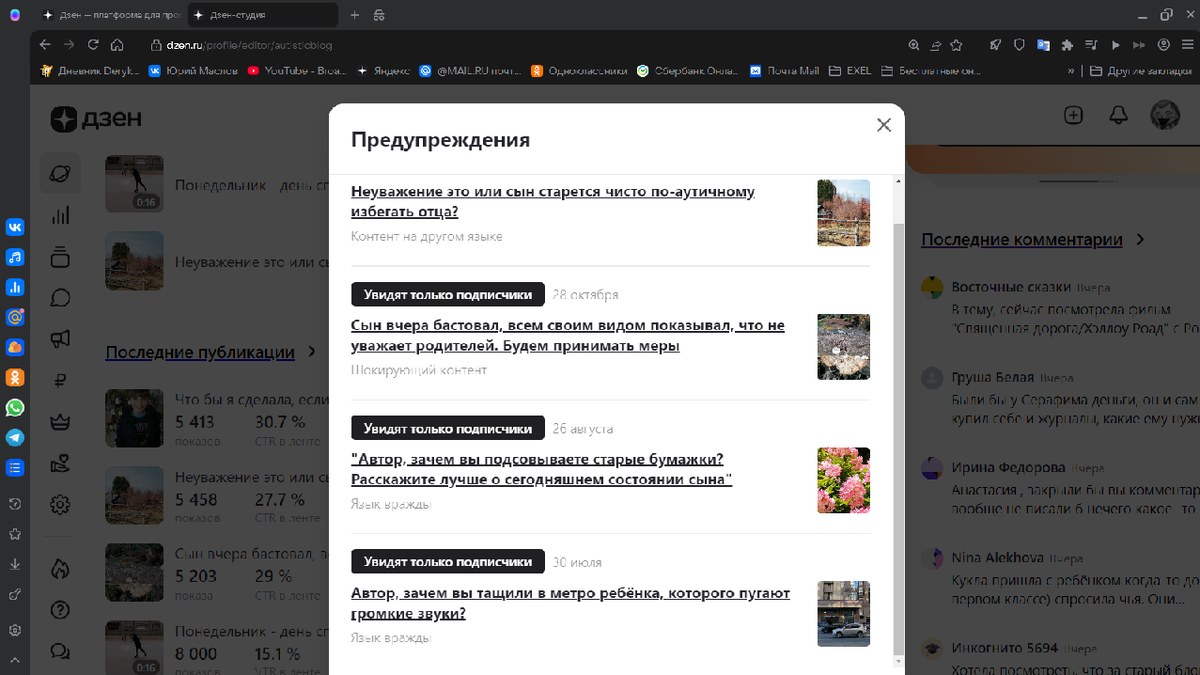The image size is (1200, 675).
Task: Click the flame trends icon in the sidebar
Action: [x=60, y=567]
